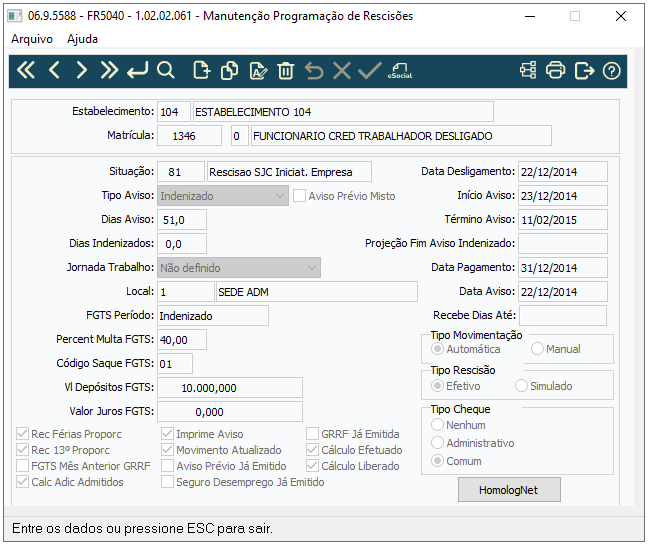
Task: Click the go-to record arrow icon
Action: (x=137, y=70)
